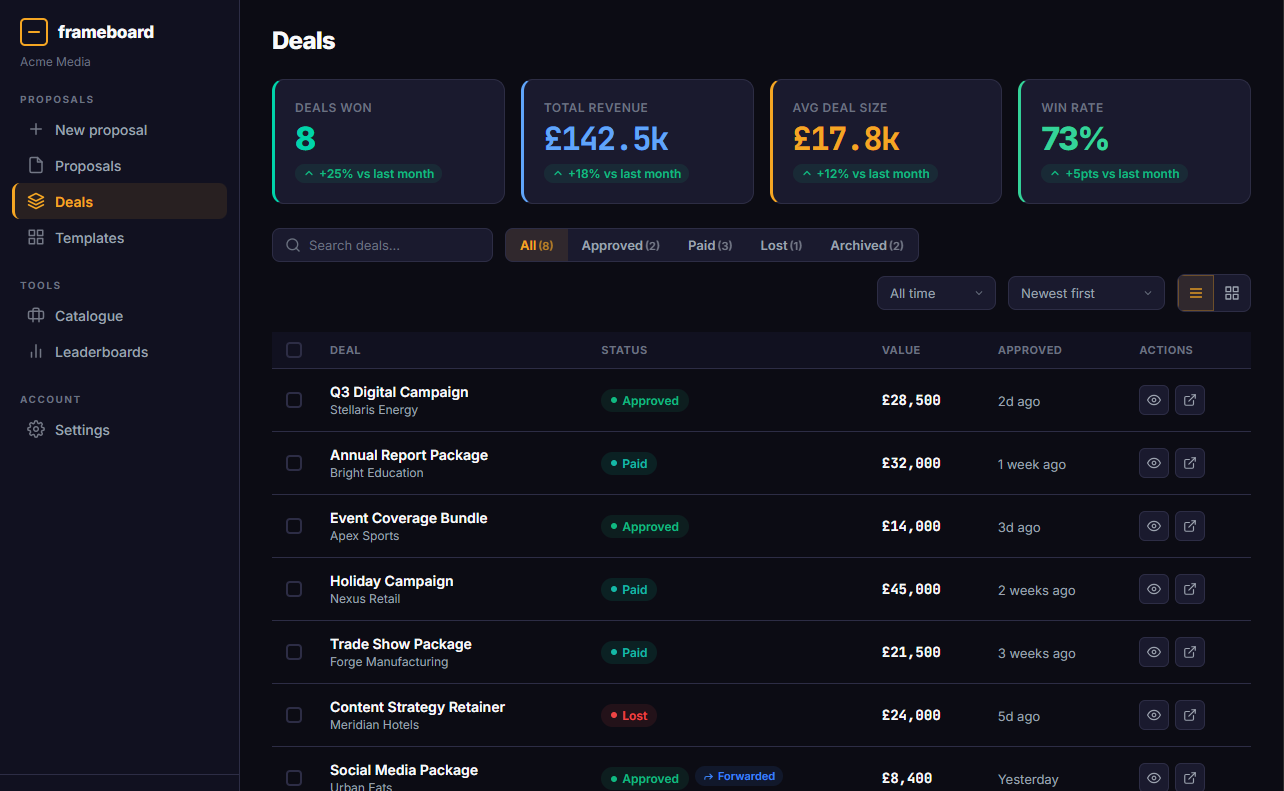The width and height of the screenshot is (1284, 791).
Task: Check the Holiday Campaign row
Action: (x=294, y=589)
